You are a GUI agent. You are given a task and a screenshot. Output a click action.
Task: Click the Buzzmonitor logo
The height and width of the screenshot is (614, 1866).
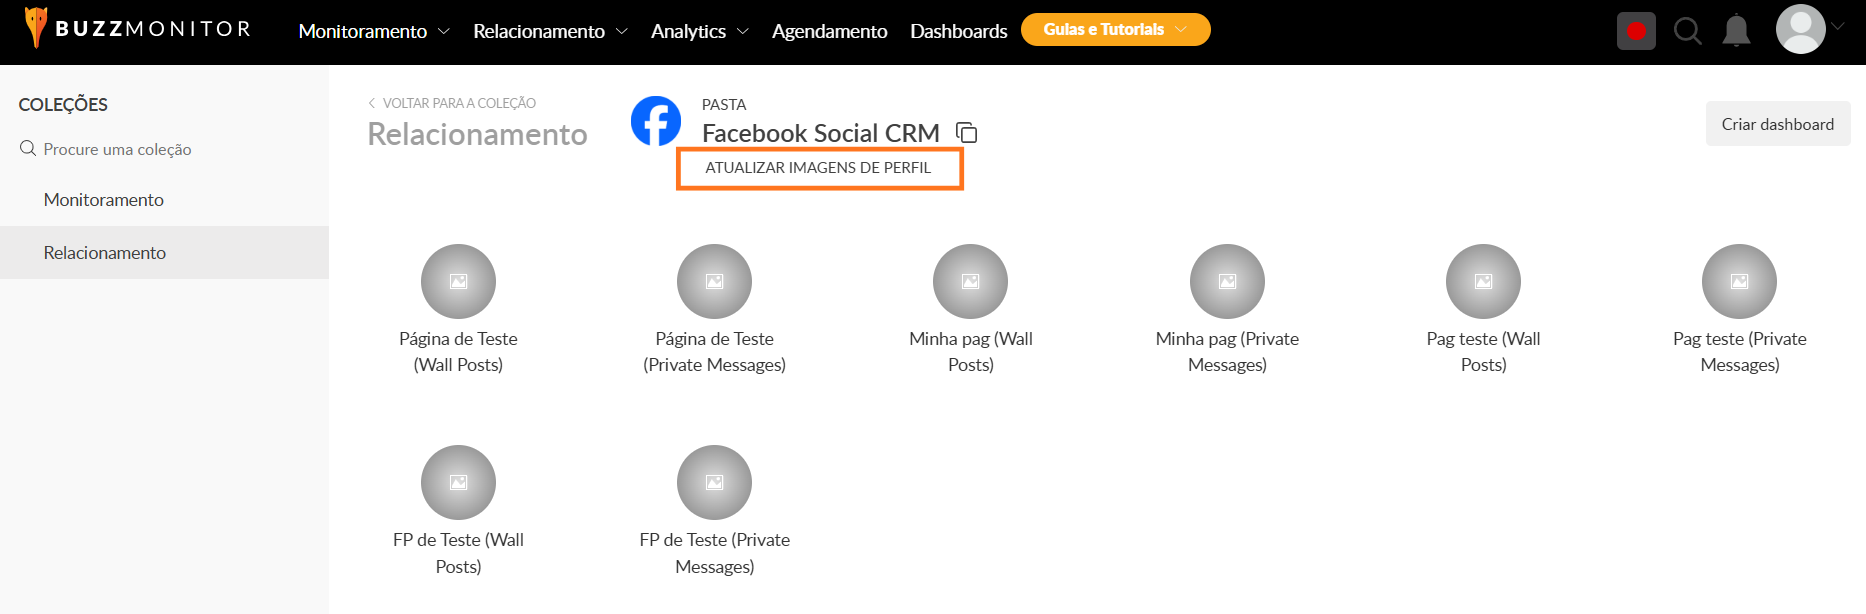[x=138, y=29]
